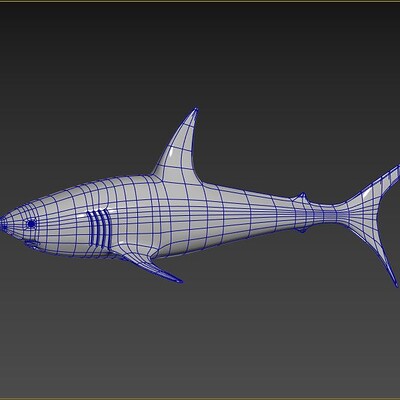This screenshot has height=400, width=400.
Task: Click the shark's mouth
Action: (x=31, y=244)
